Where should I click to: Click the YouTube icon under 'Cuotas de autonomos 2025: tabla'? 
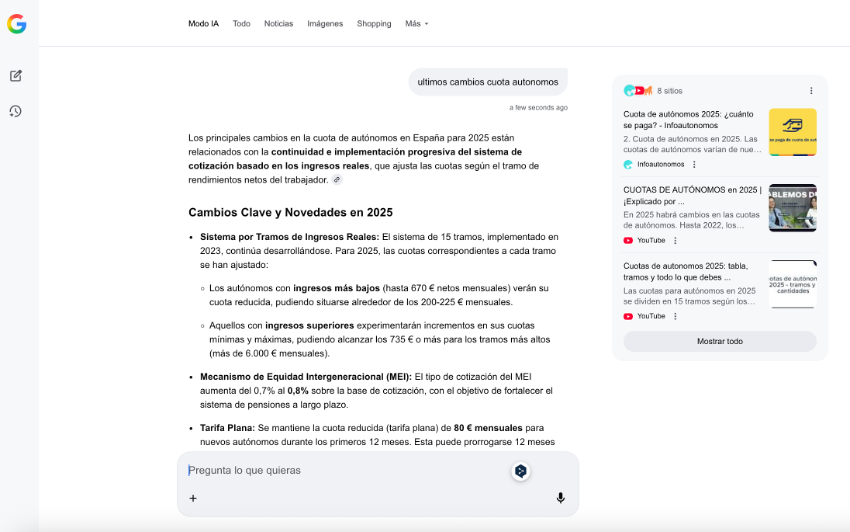pyautogui.click(x=628, y=316)
